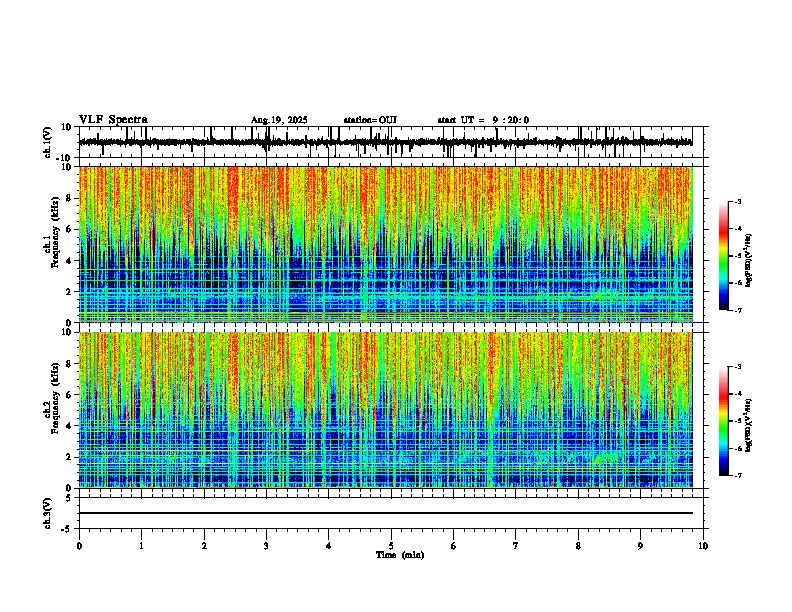The image size is (792, 612).
Task: Click the time axis tick label "4"
Action: (329, 546)
